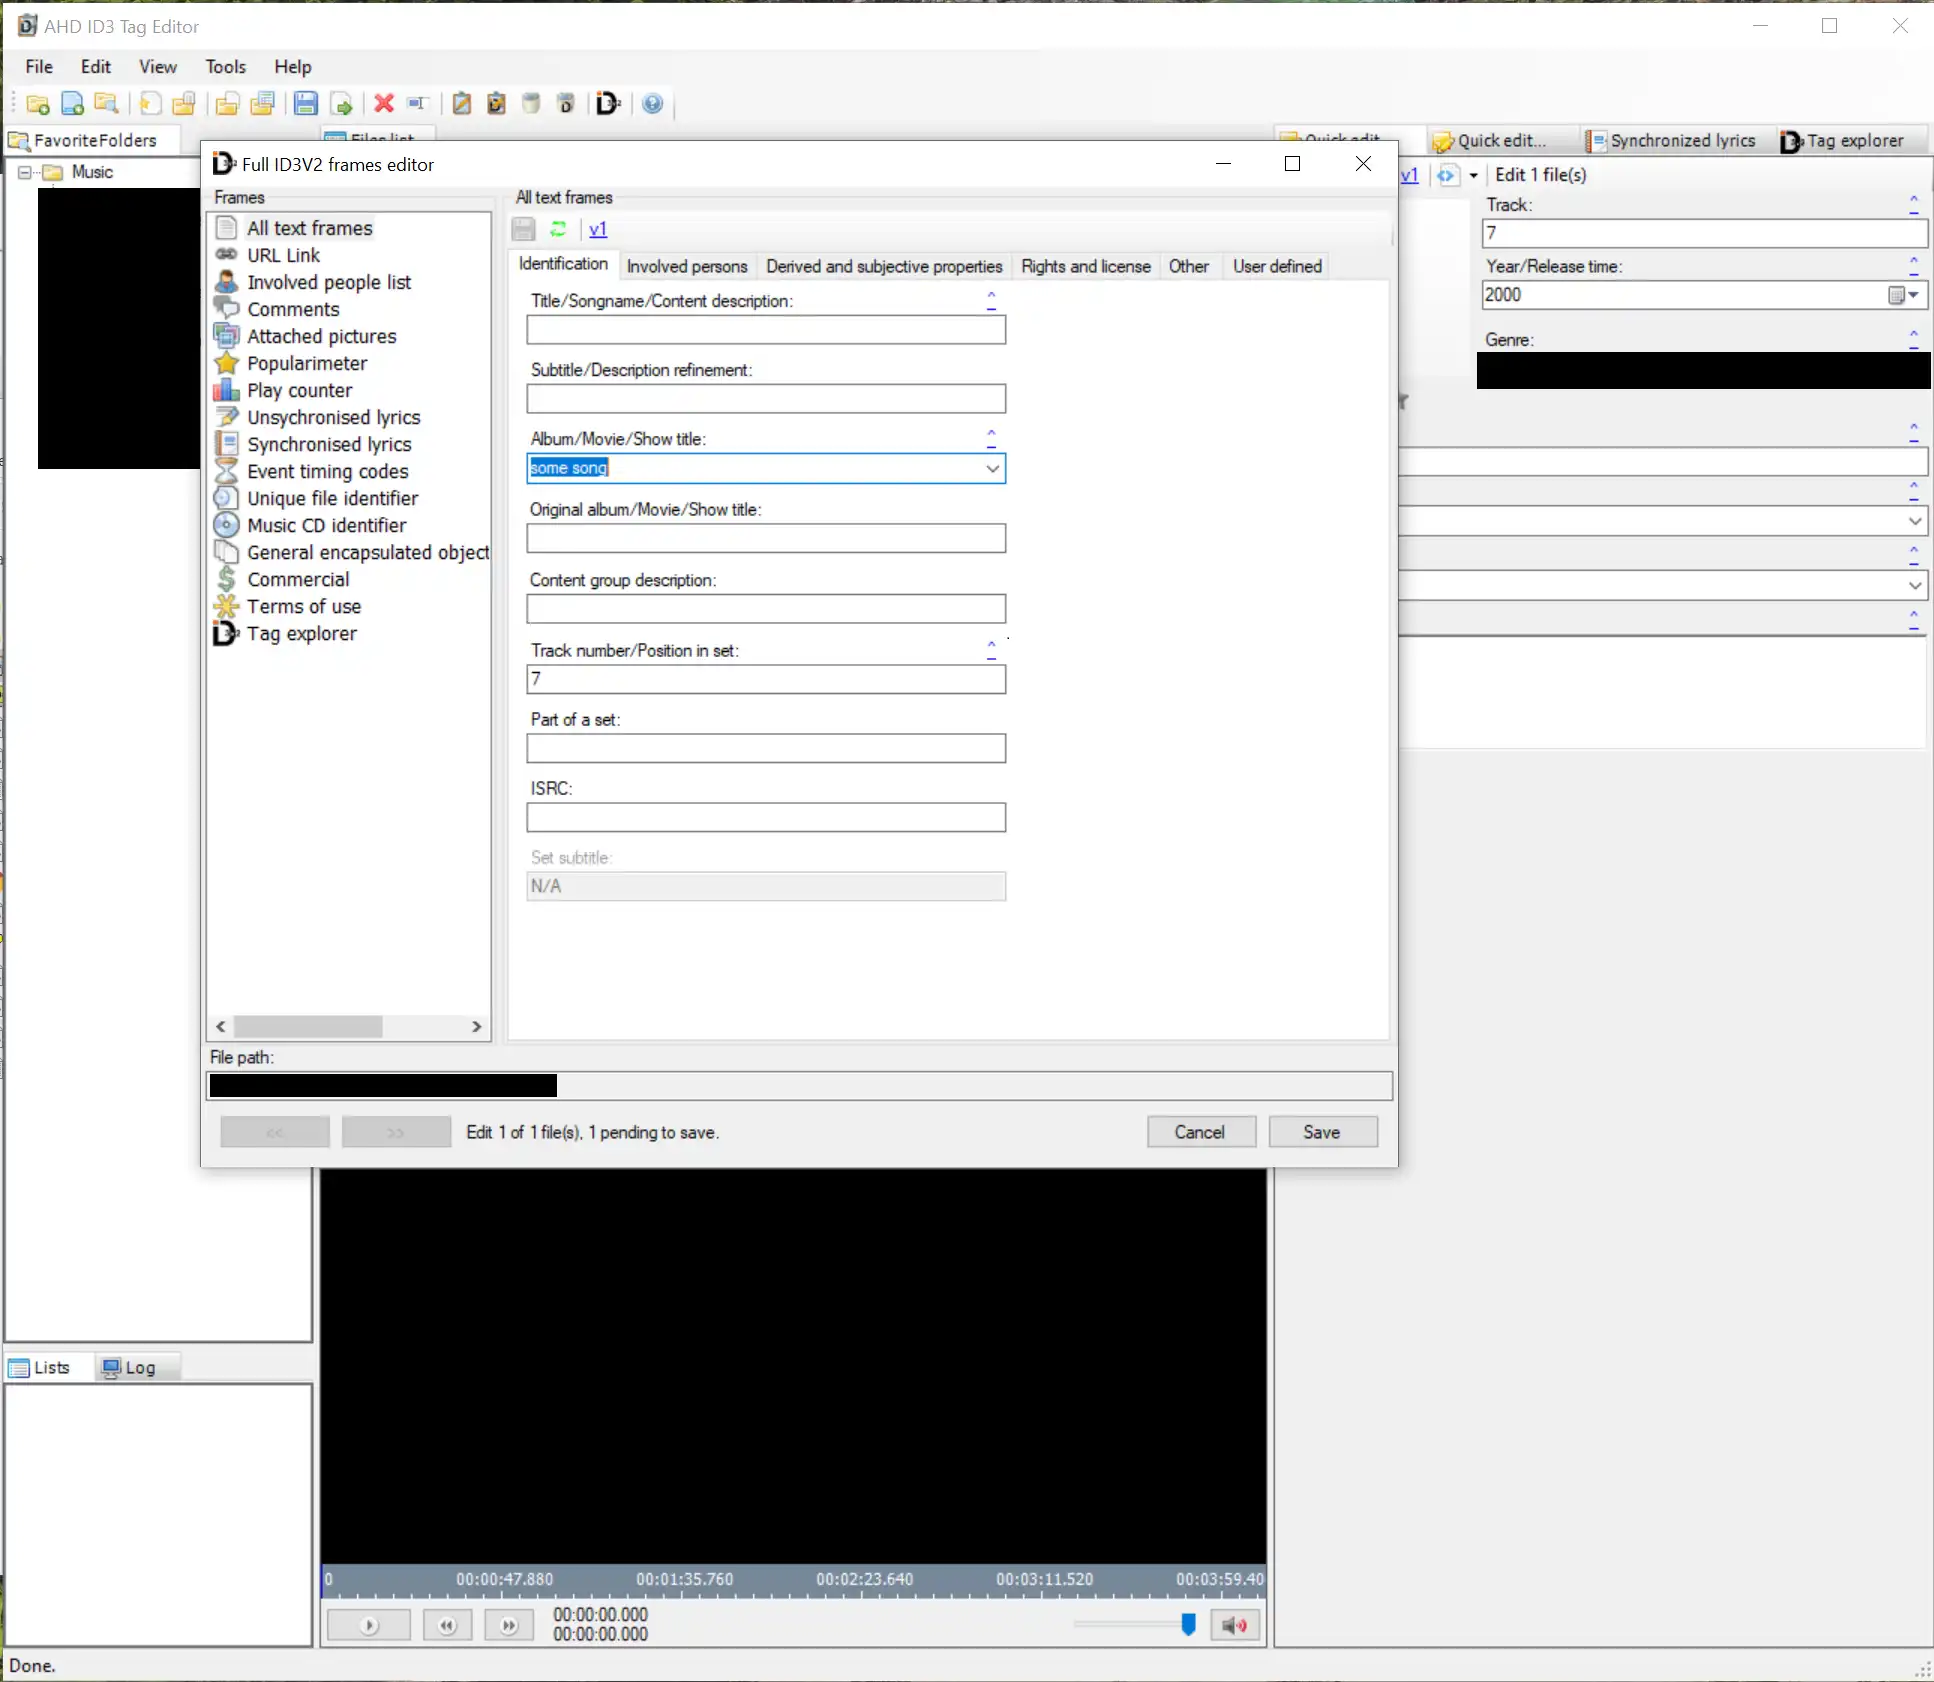The width and height of the screenshot is (1934, 1682).
Task: Click the add folder toolbar icon
Action: [38, 103]
